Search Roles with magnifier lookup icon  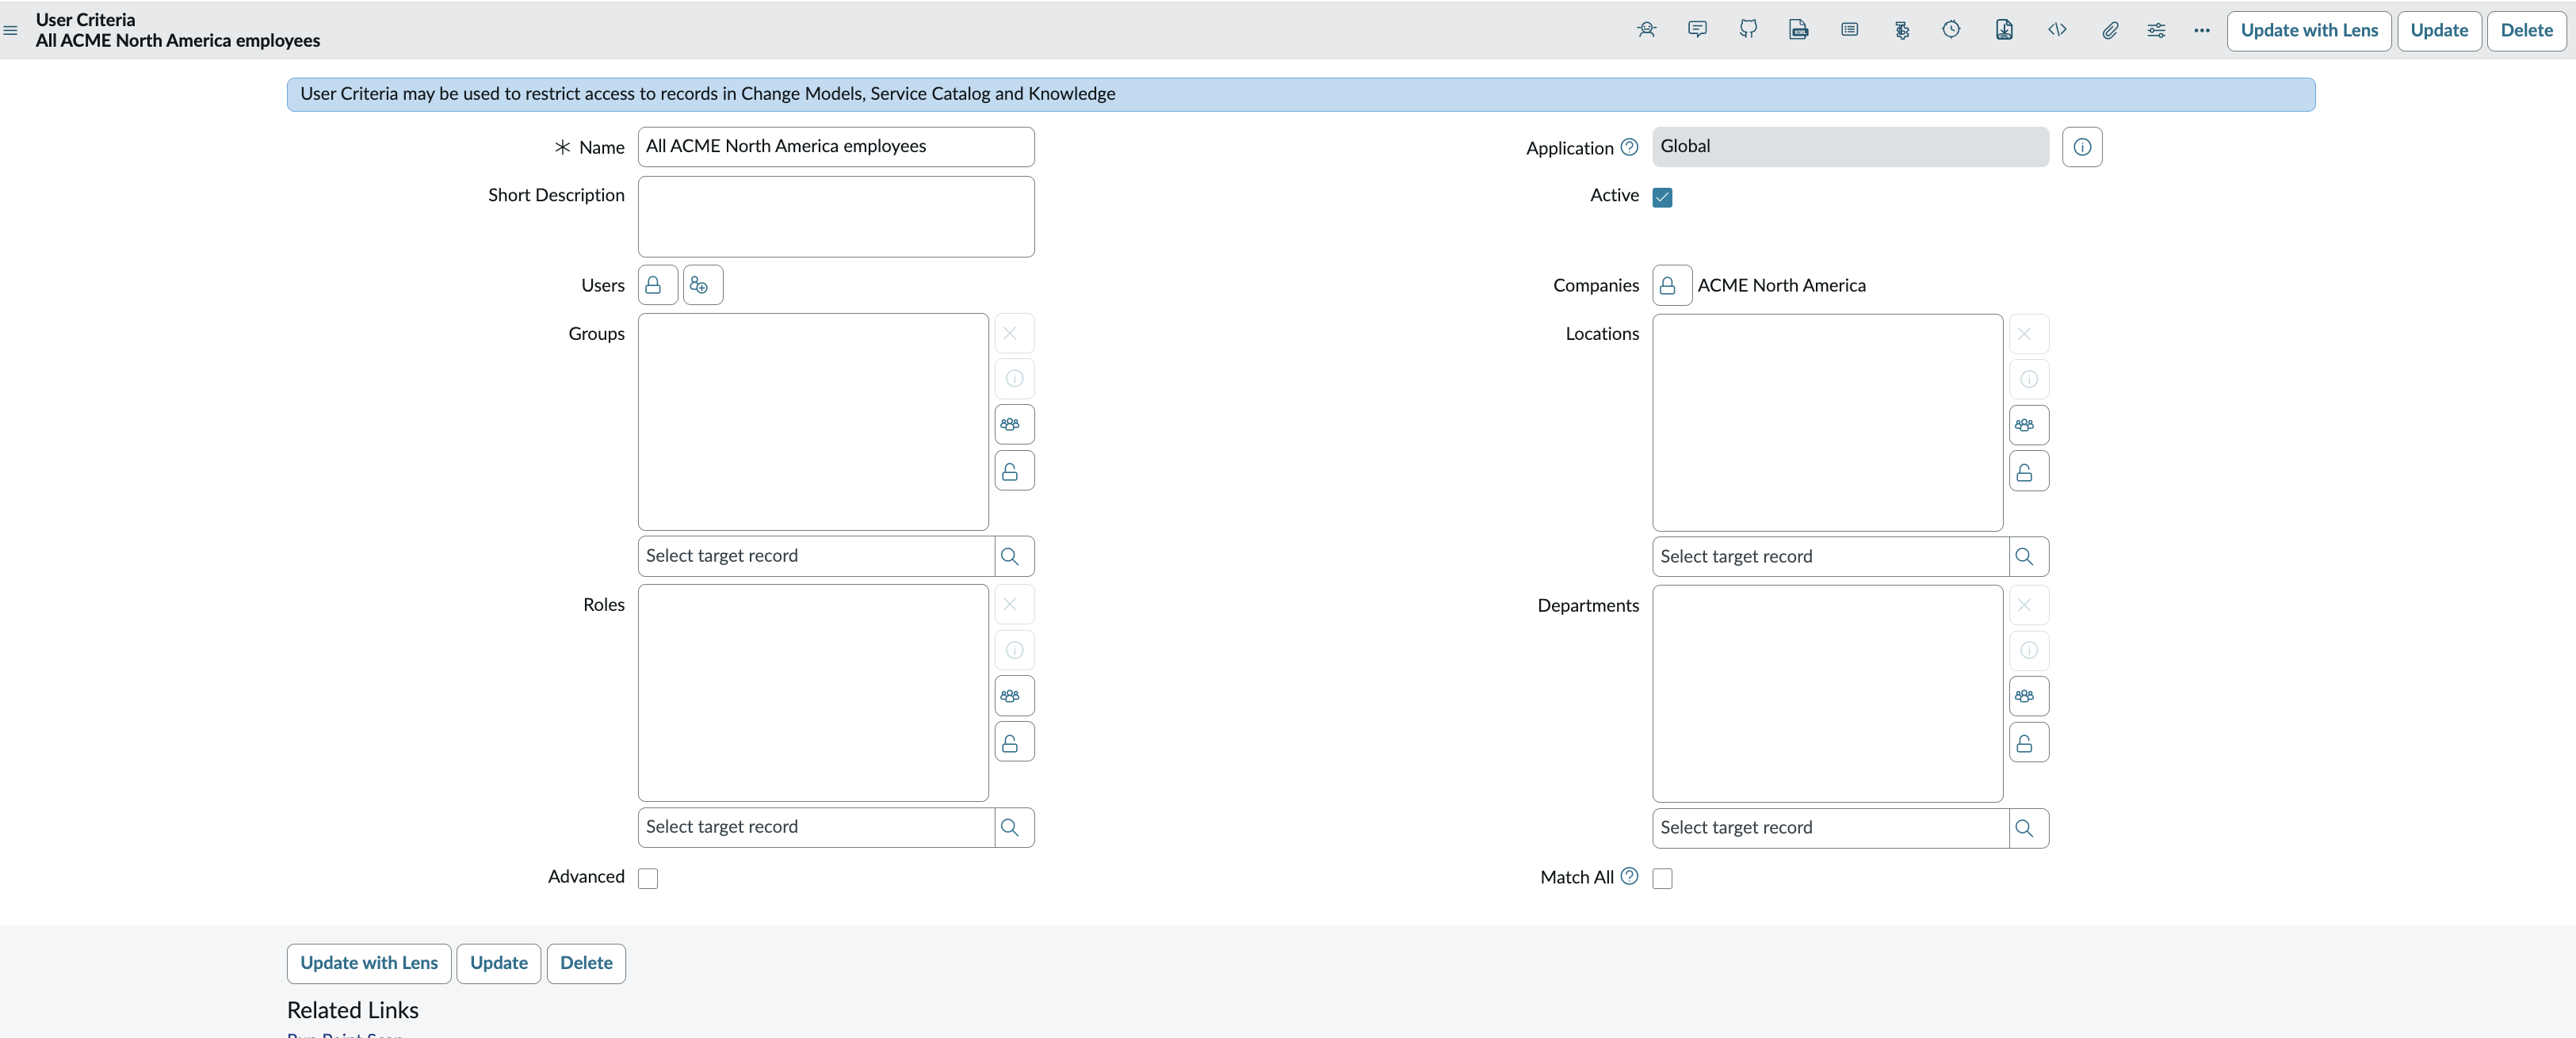pos(1014,827)
